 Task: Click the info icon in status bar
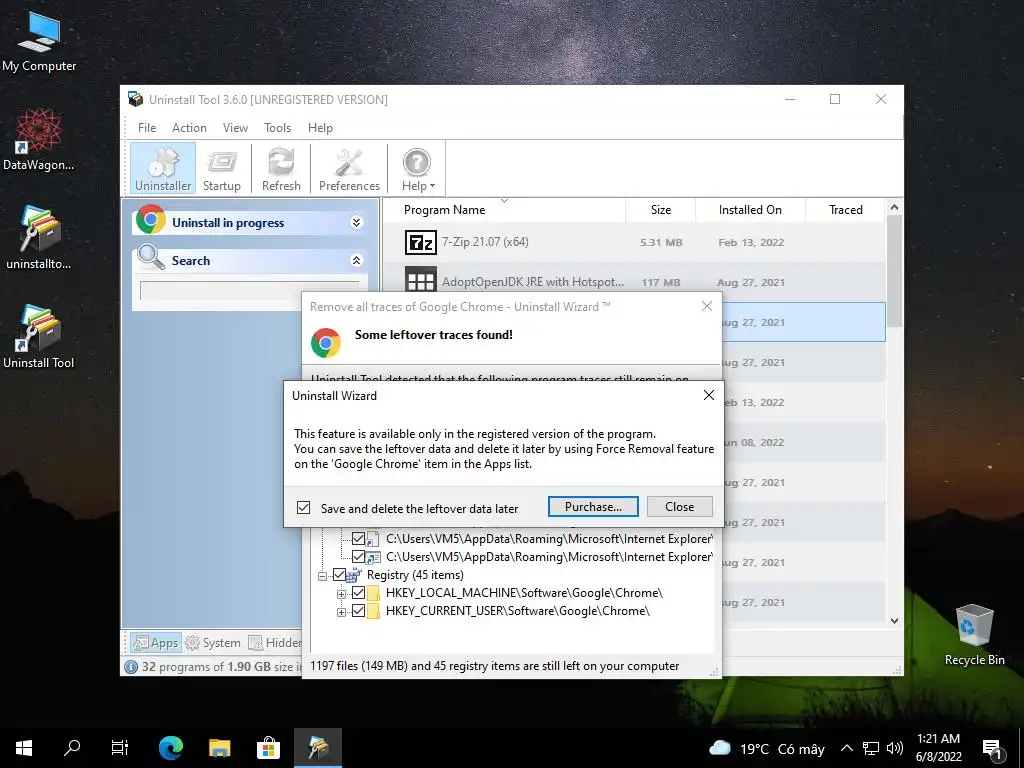pyautogui.click(x=131, y=667)
